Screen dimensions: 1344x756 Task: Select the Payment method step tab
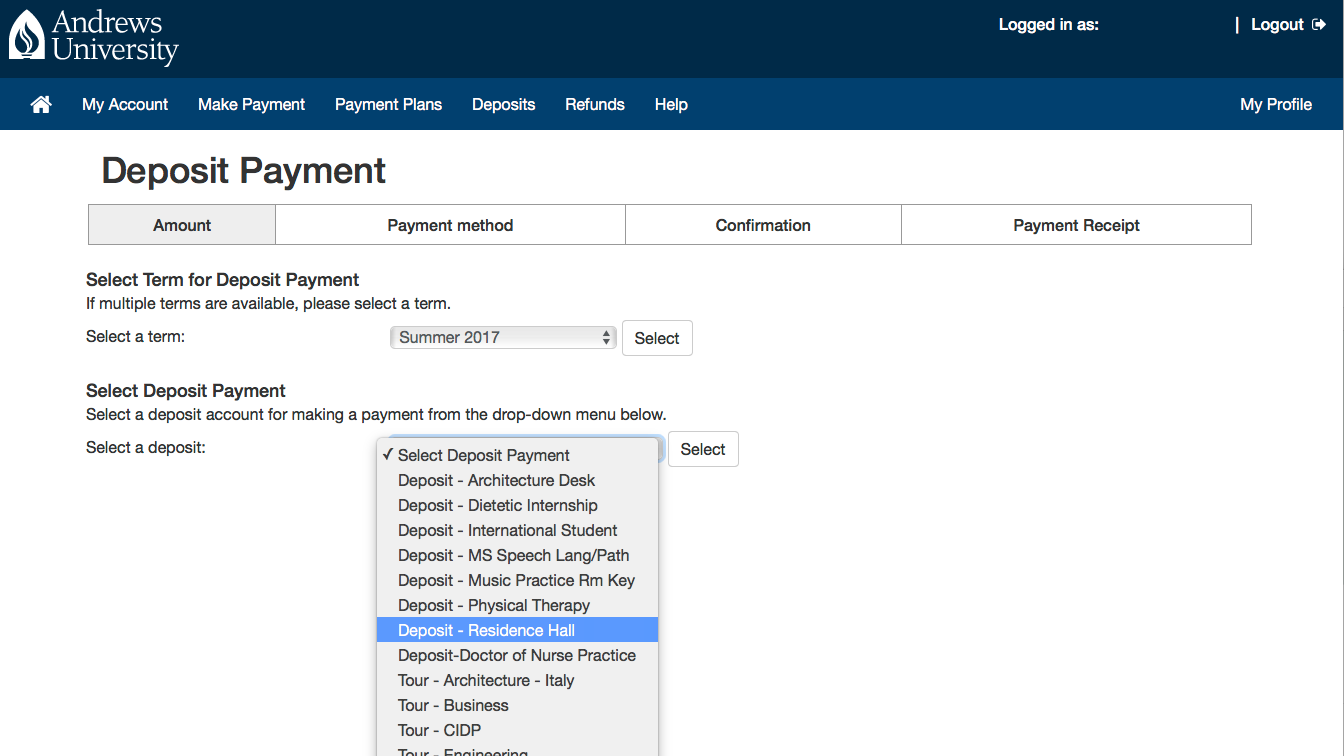(450, 225)
